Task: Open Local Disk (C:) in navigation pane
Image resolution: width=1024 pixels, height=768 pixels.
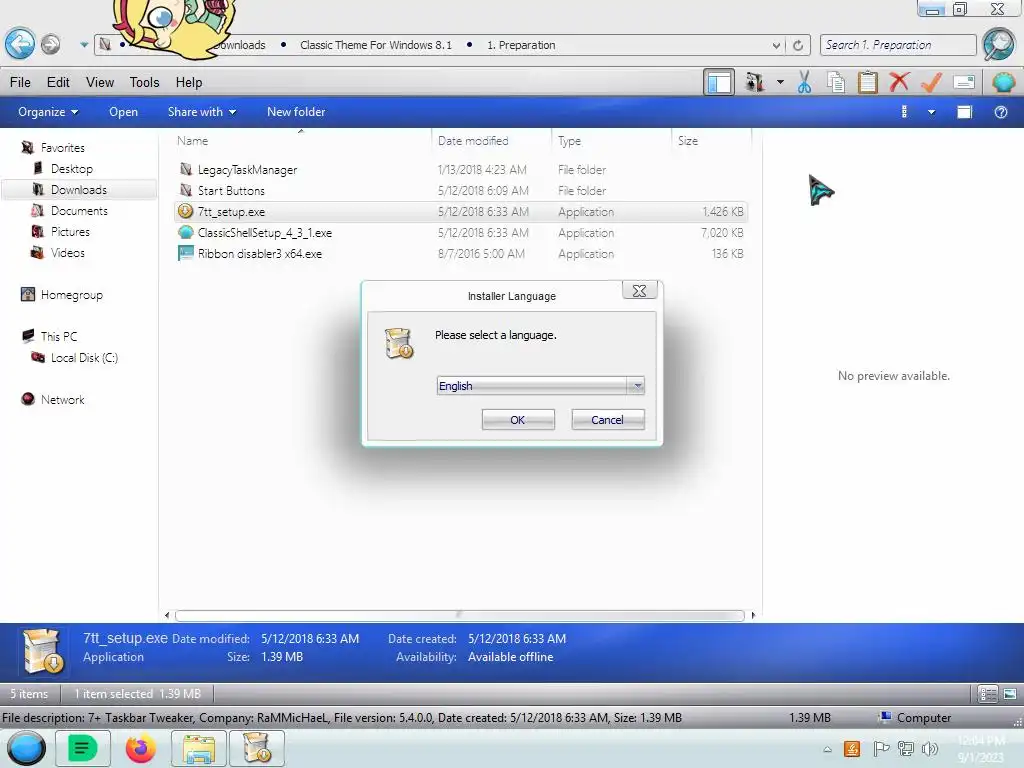Action: [x=84, y=357]
